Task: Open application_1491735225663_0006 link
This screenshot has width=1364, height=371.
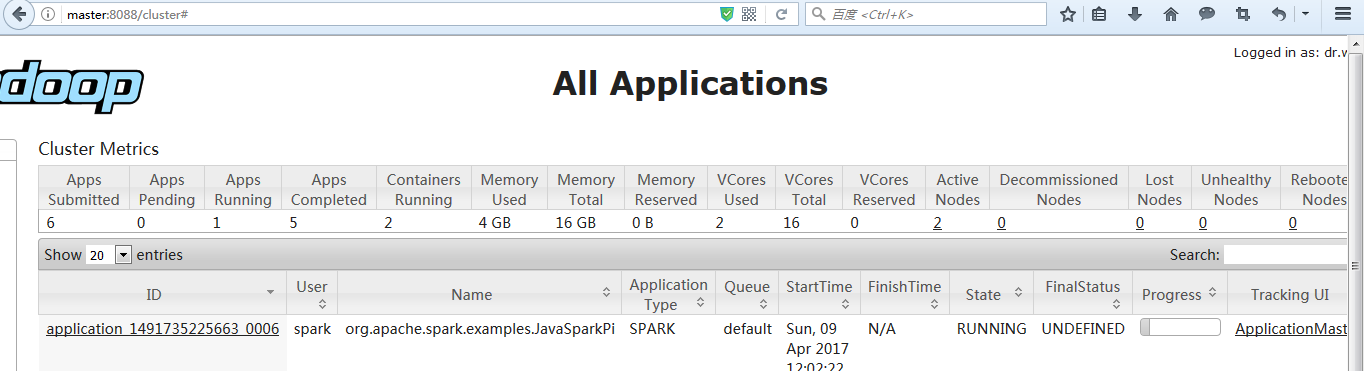Action: [162, 329]
